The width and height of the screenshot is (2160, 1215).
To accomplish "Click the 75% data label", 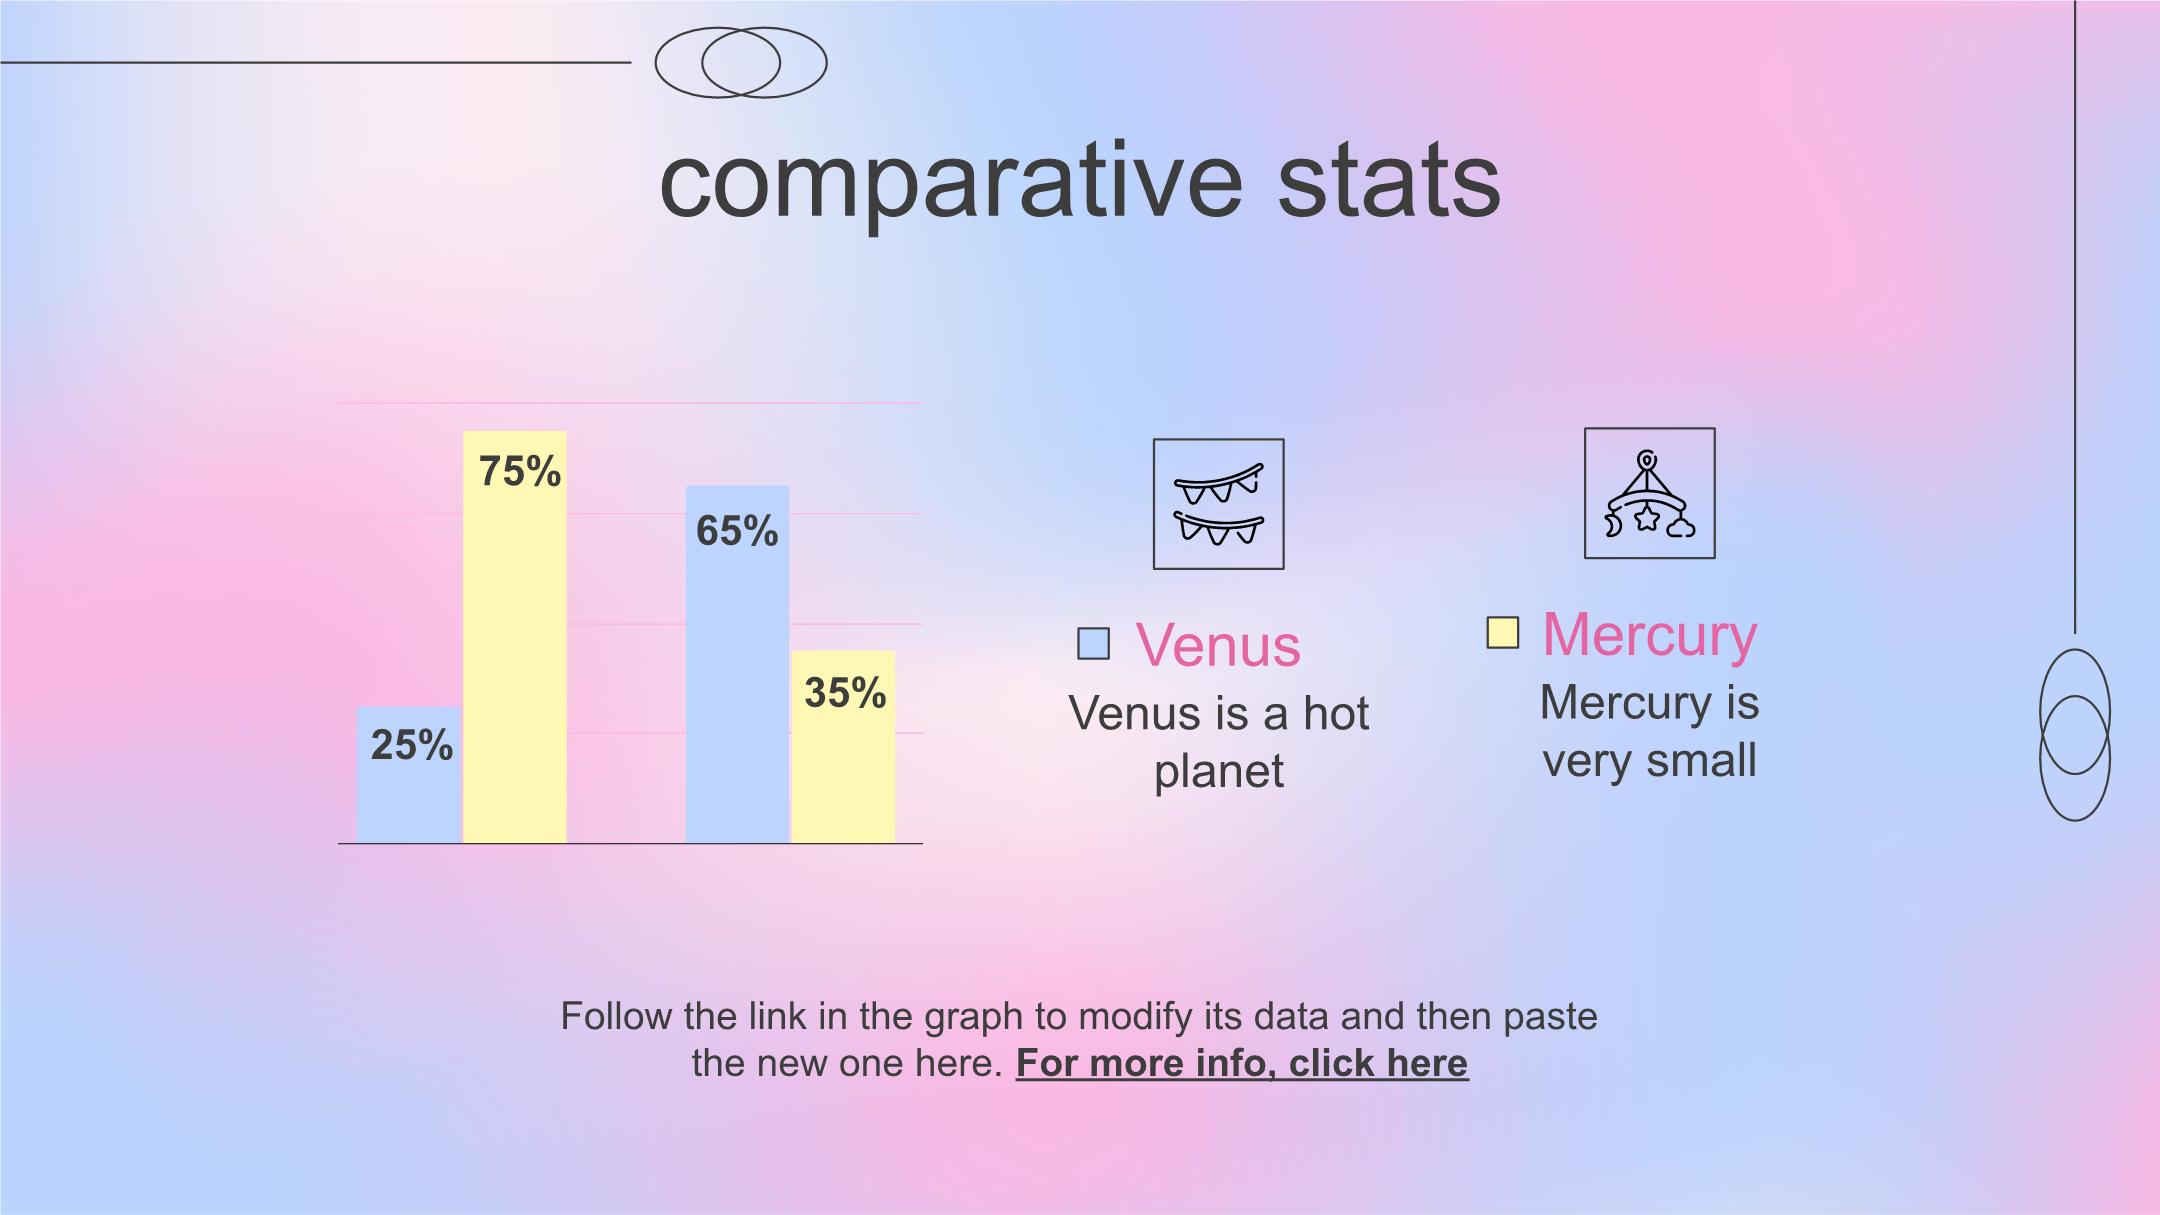I will [x=520, y=471].
